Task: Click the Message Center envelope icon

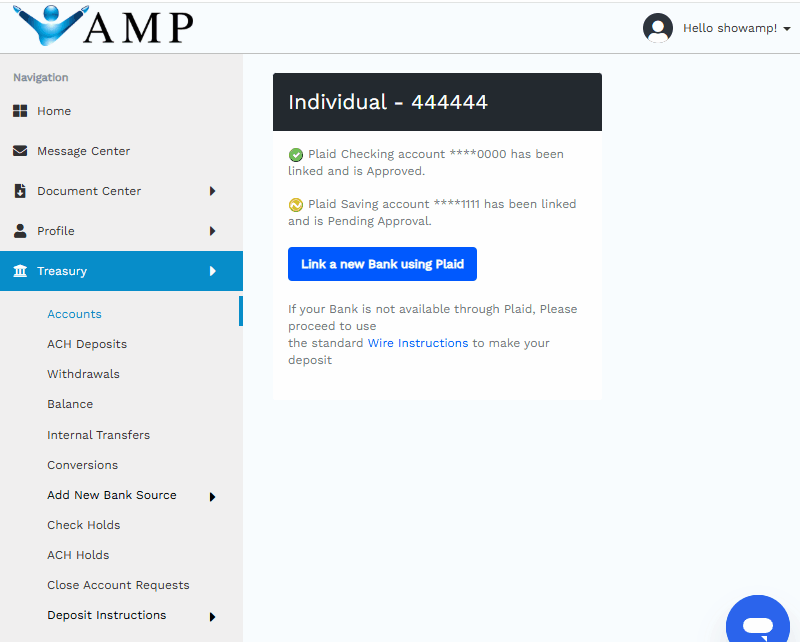Action: 20,151
